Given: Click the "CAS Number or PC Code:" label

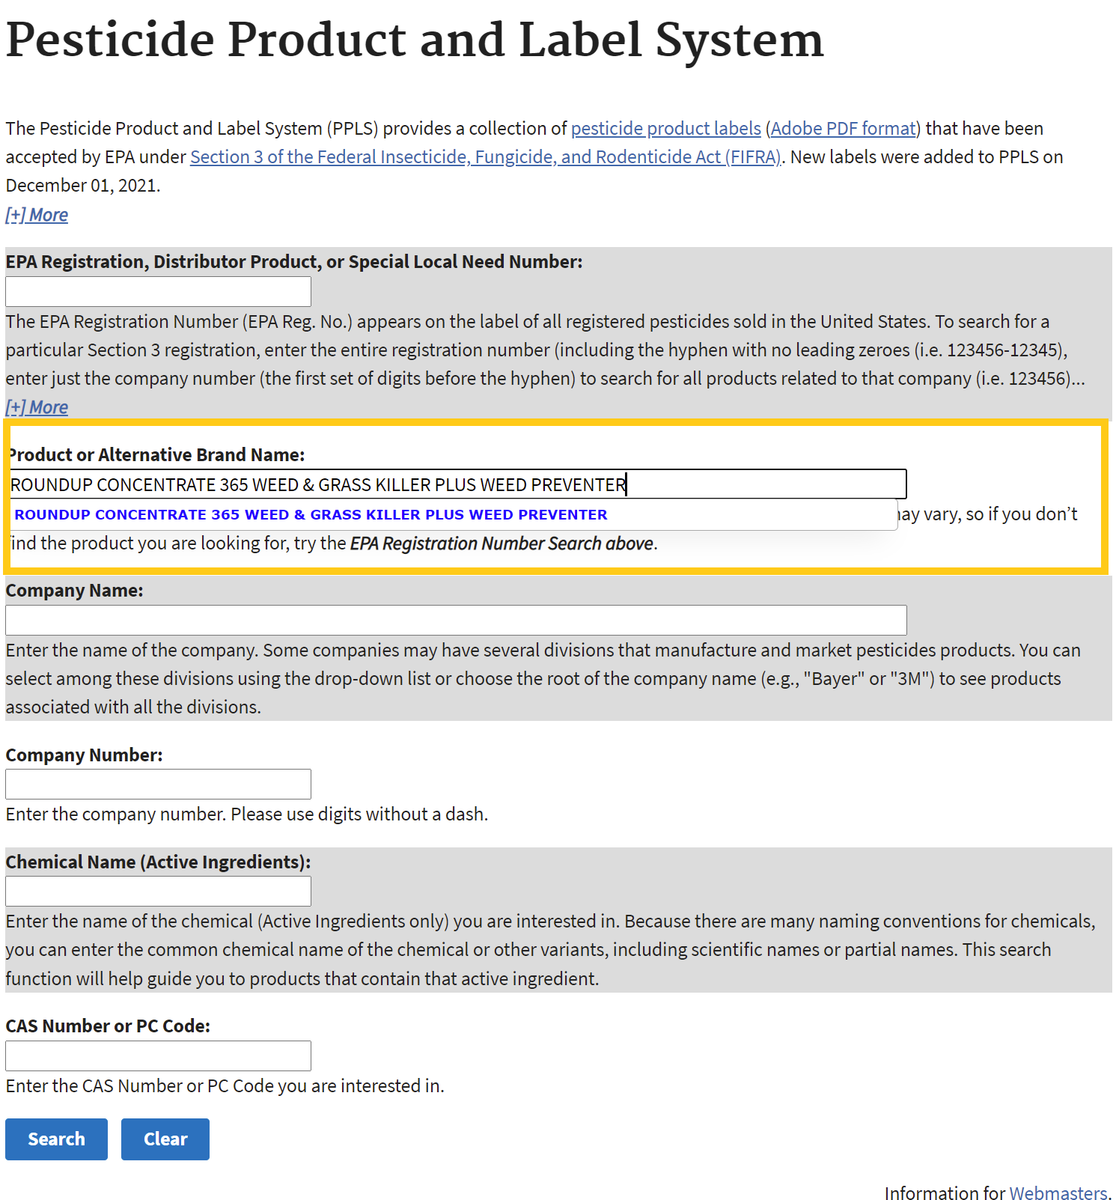Looking at the screenshot, I should (x=108, y=1026).
